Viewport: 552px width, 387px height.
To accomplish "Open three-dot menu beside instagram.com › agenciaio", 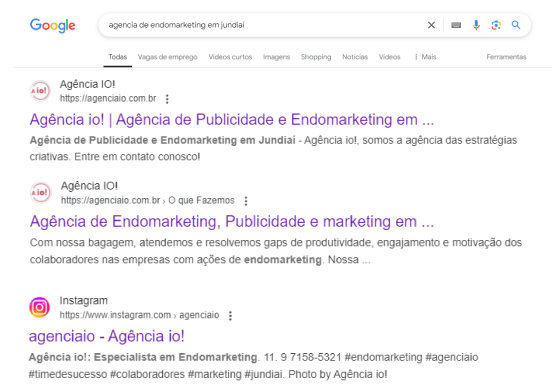I will [230, 316].
